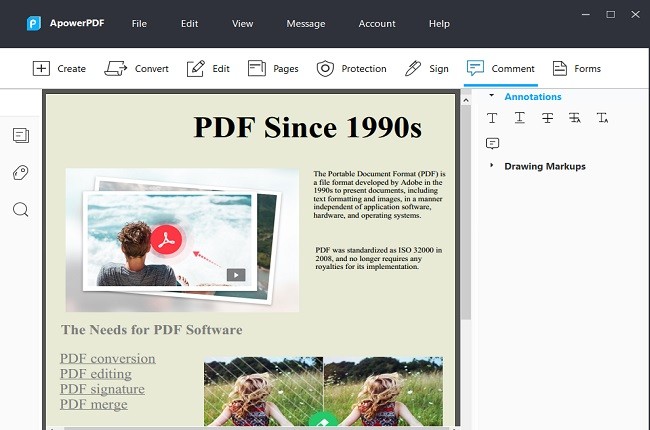
Task: Click the document vertical scrollbar thumb
Action: pyautogui.click(x=466, y=212)
